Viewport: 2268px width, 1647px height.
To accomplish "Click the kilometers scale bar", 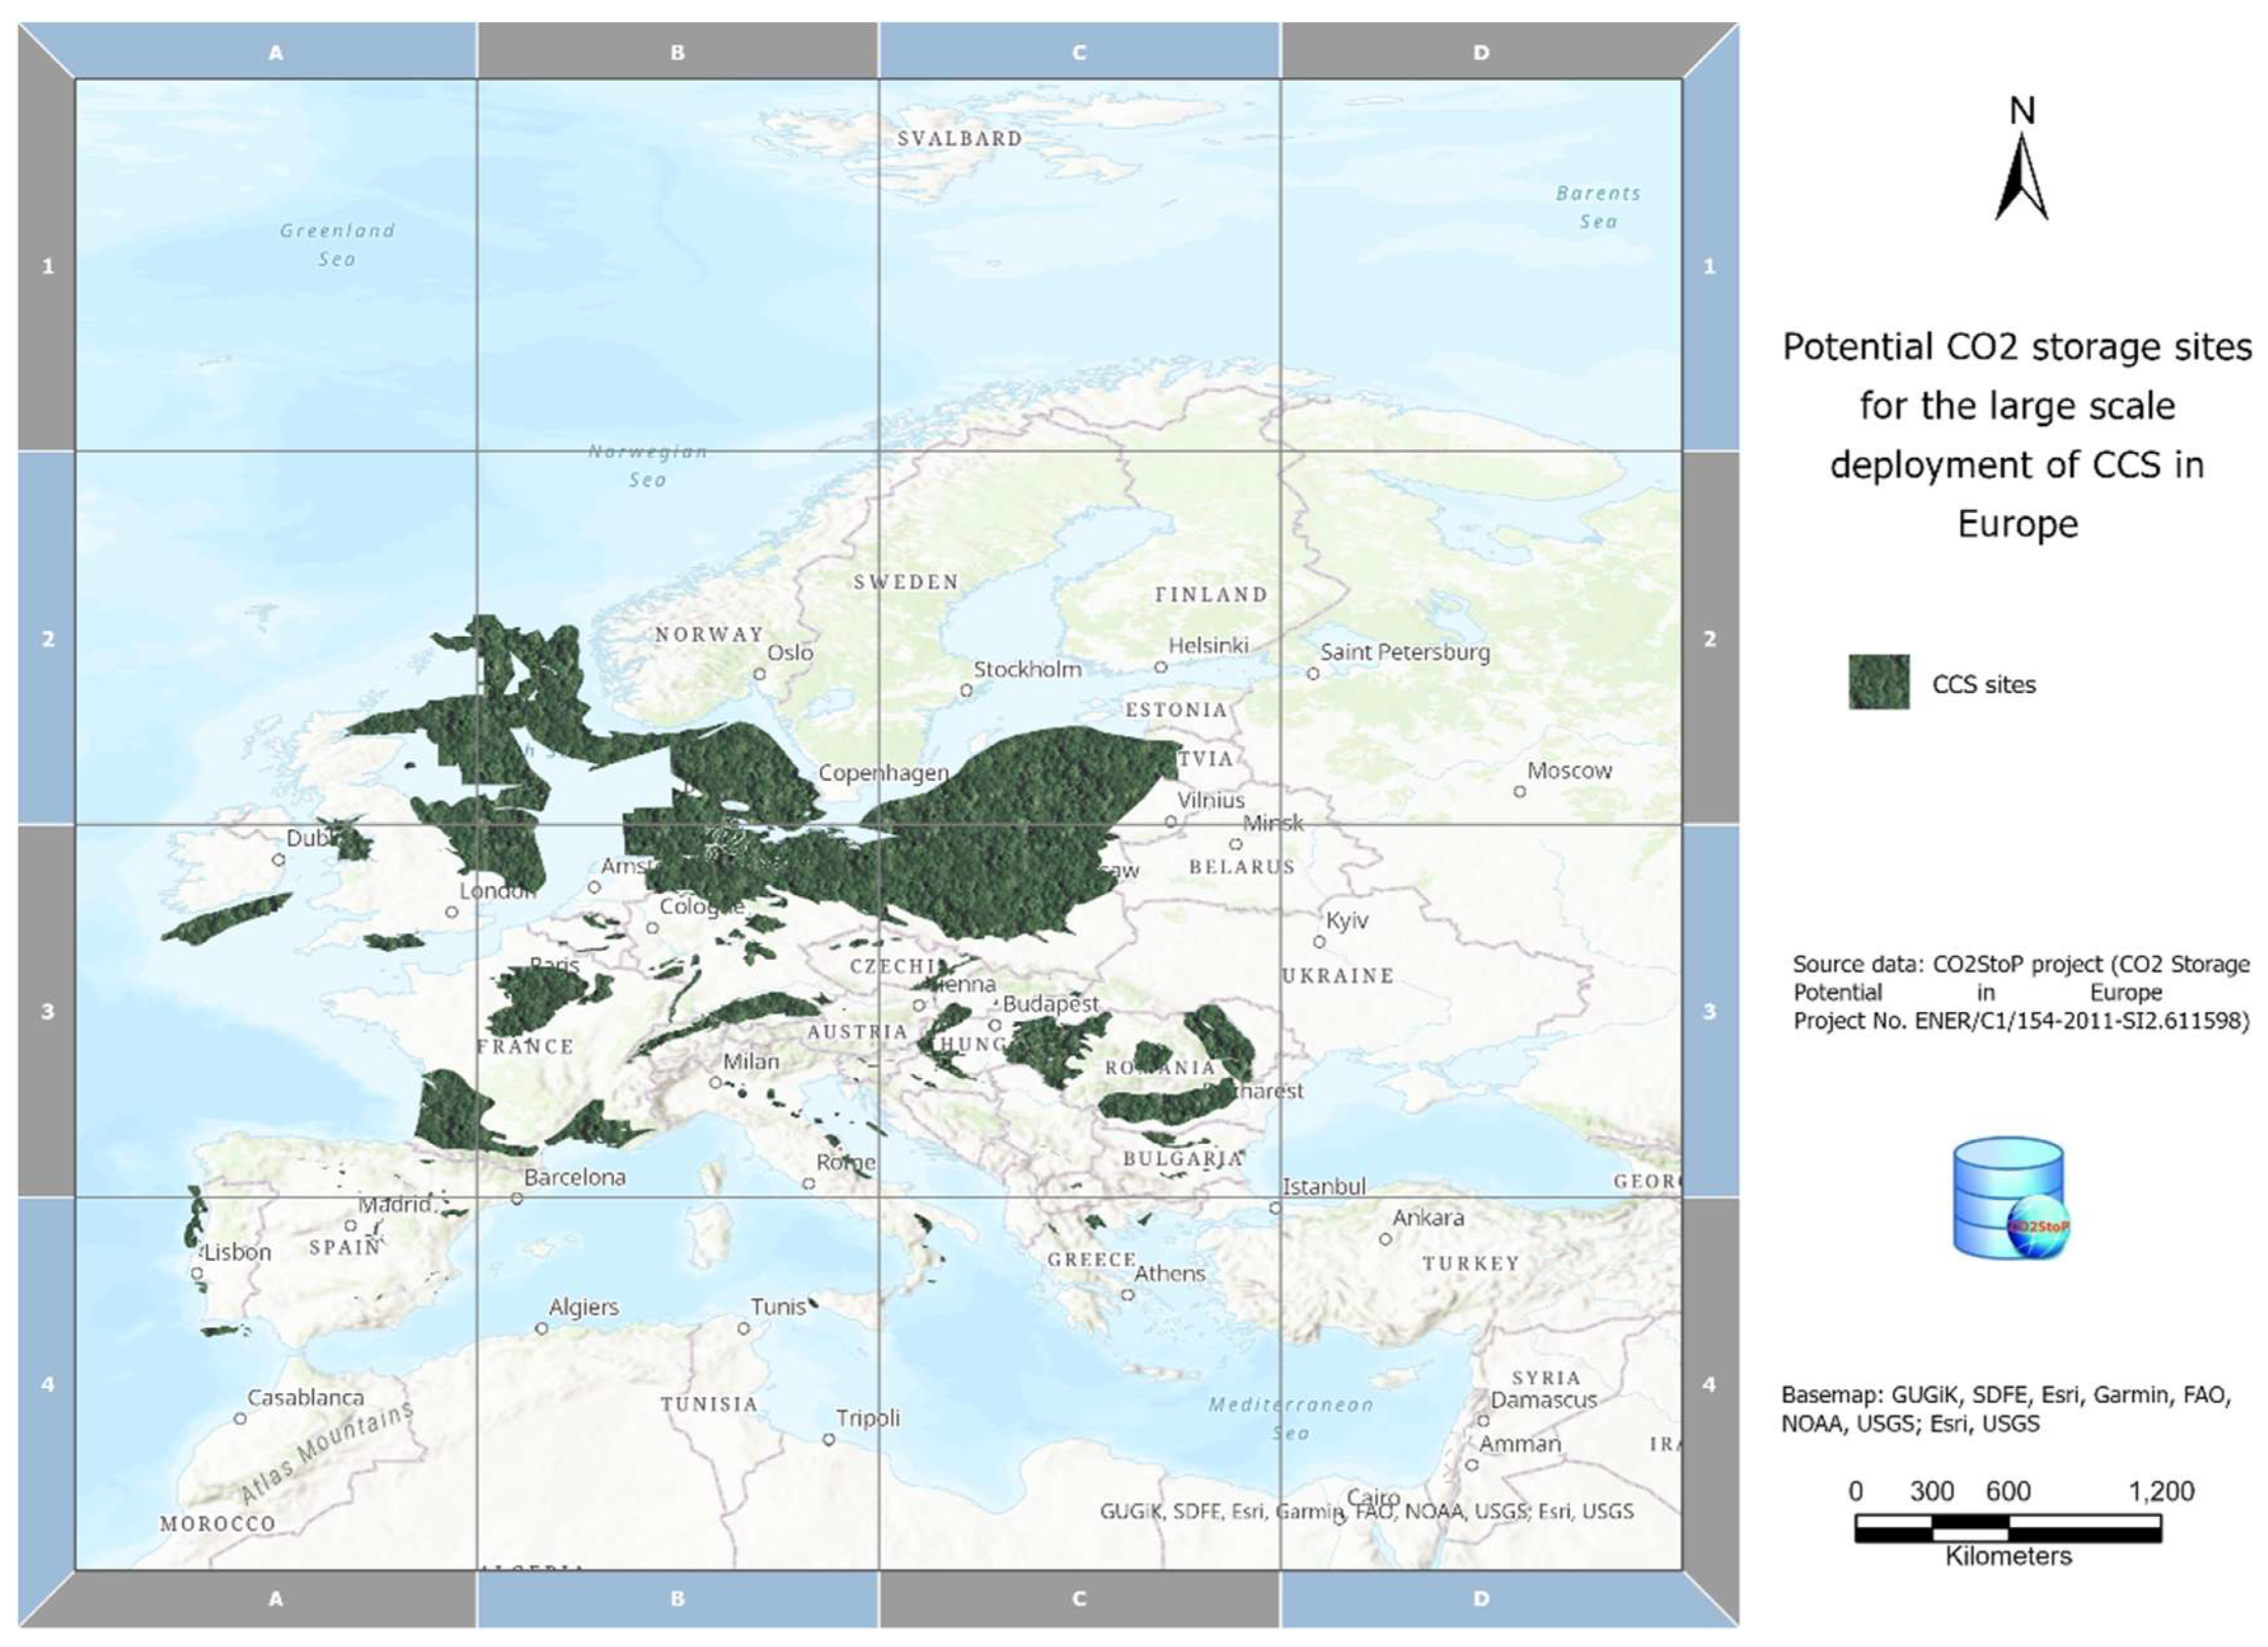I will (2007, 1528).
